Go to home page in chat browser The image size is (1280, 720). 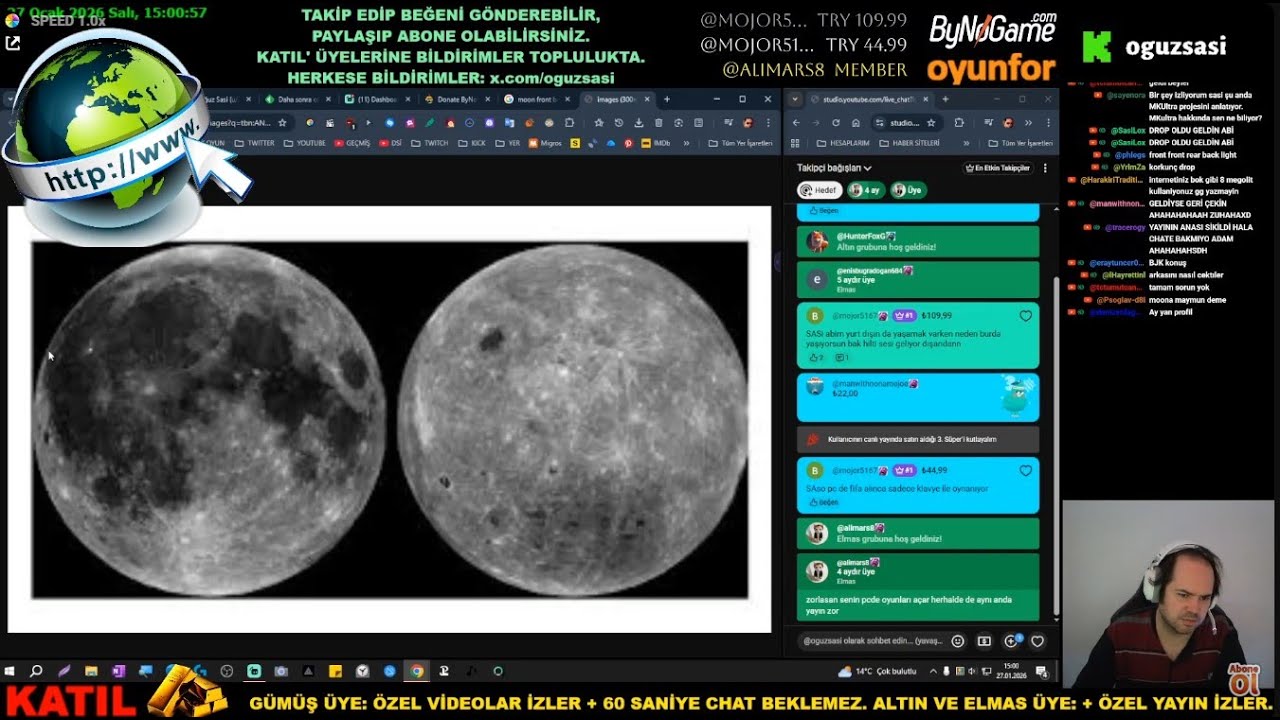point(856,123)
